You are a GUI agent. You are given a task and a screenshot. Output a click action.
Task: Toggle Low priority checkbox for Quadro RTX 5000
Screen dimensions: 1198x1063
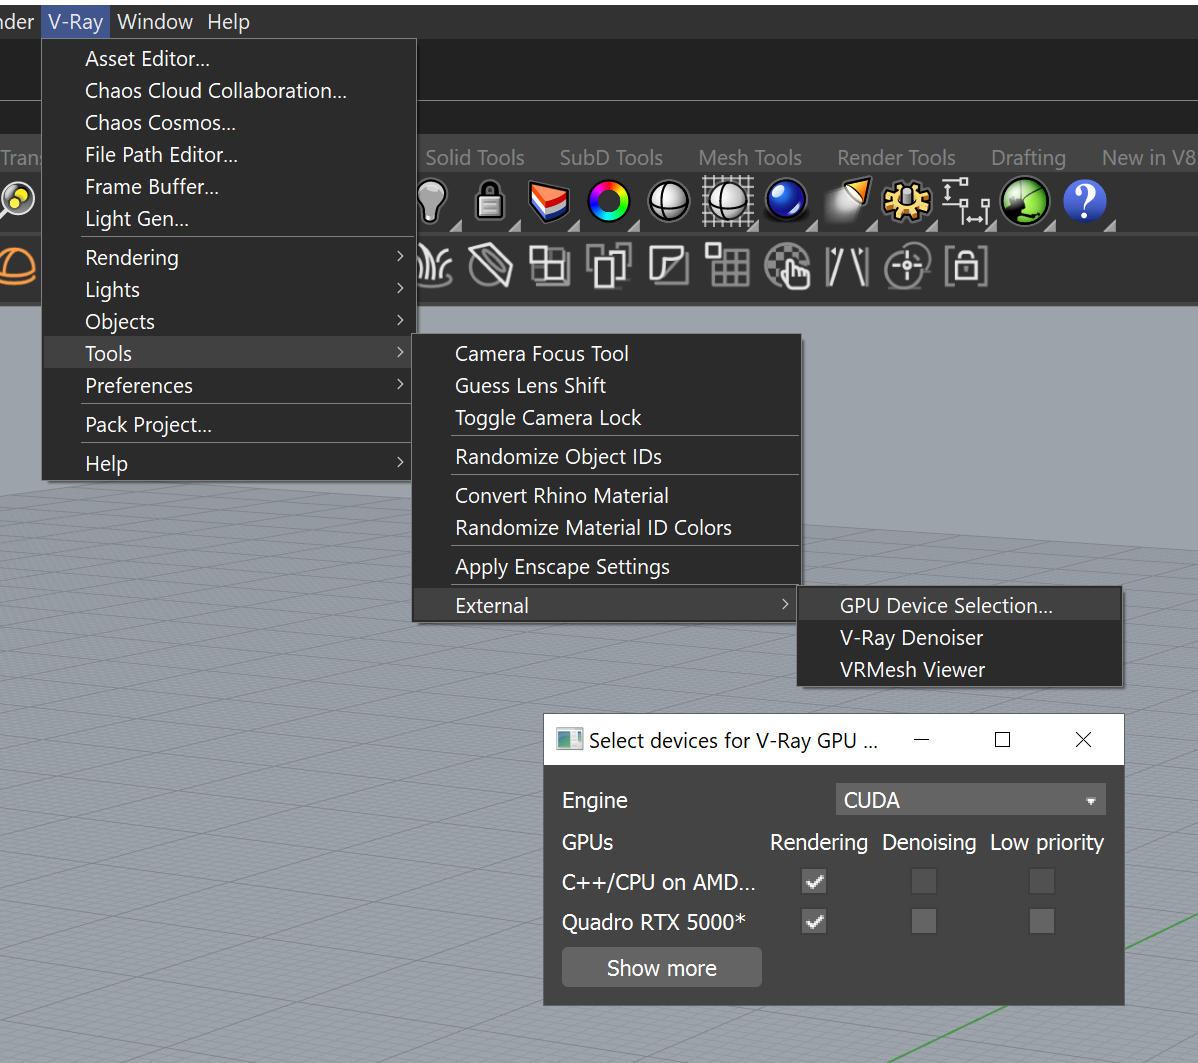coord(1041,921)
